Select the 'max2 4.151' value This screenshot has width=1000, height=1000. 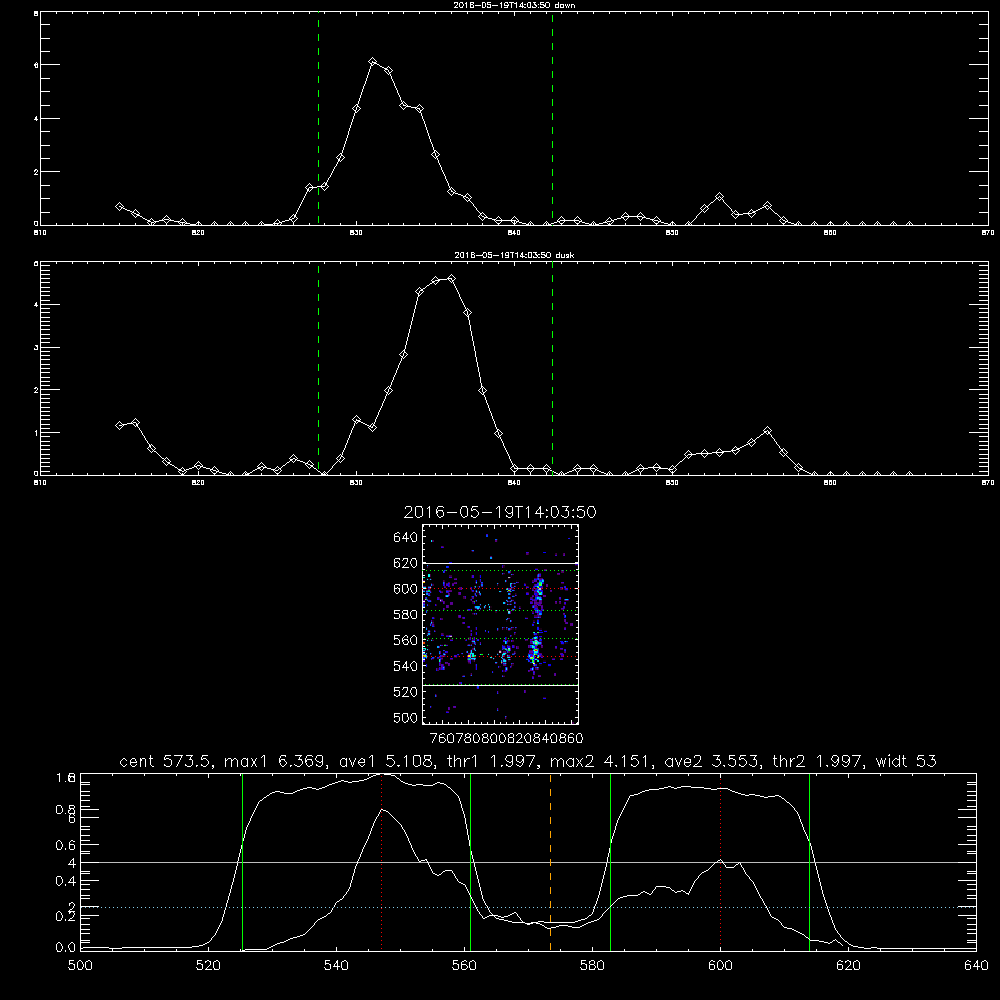pyautogui.click(x=601, y=761)
